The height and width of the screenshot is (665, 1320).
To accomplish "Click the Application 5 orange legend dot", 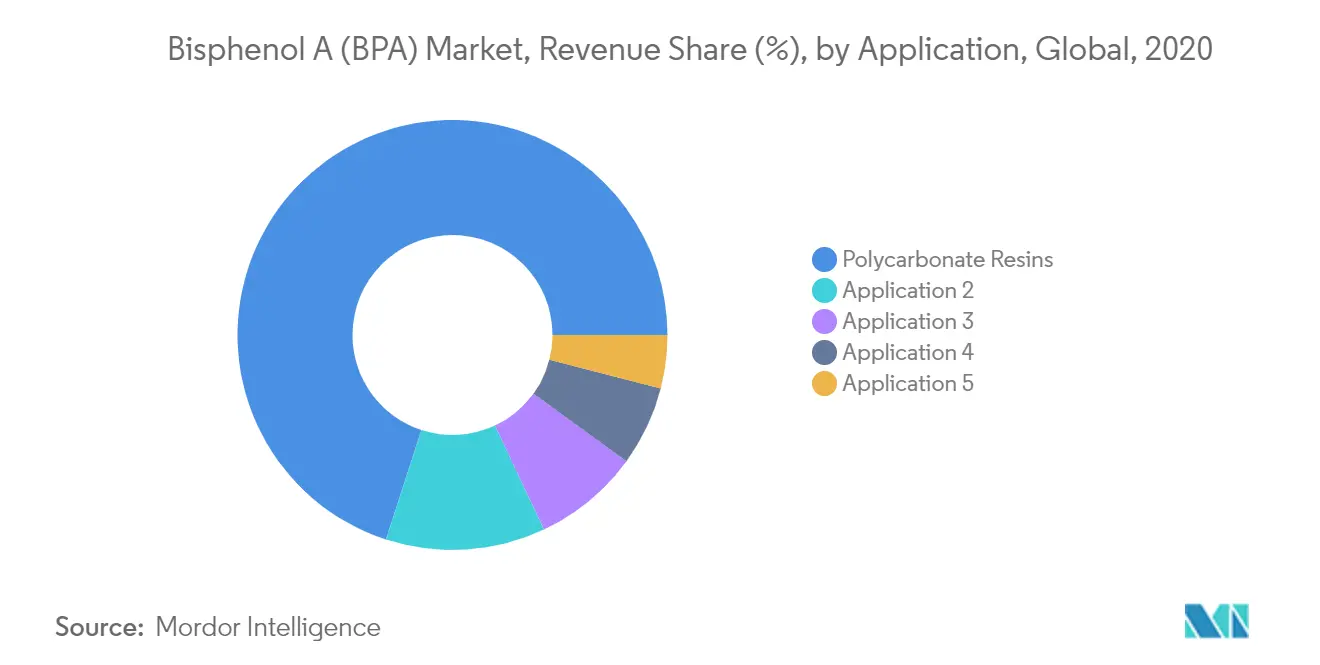I will coord(825,384).
